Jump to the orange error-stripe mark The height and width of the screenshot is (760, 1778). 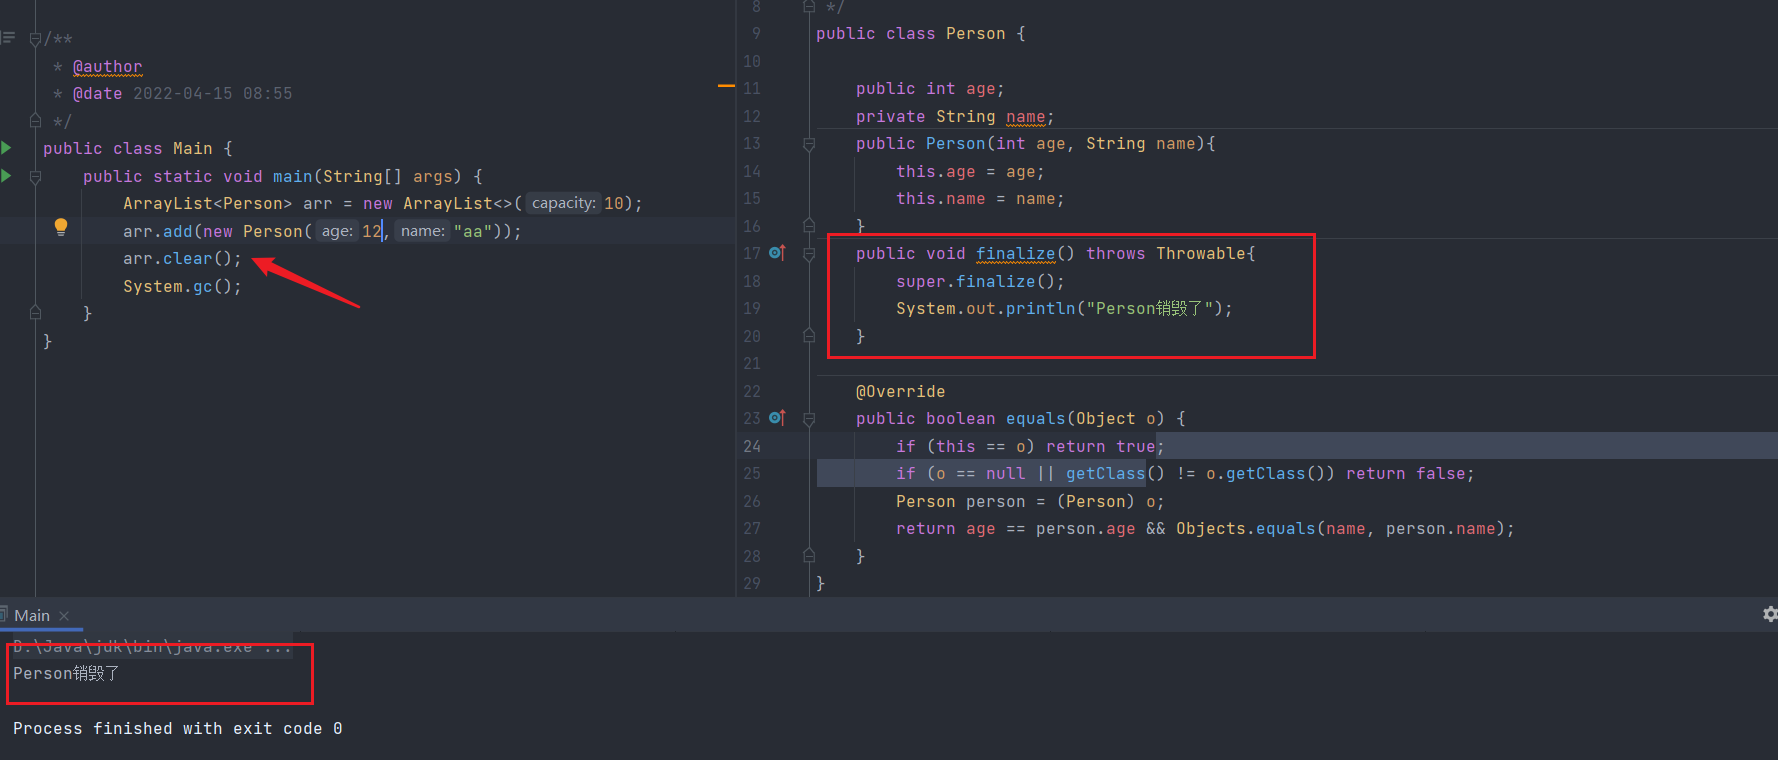pyautogui.click(x=726, y=87)
